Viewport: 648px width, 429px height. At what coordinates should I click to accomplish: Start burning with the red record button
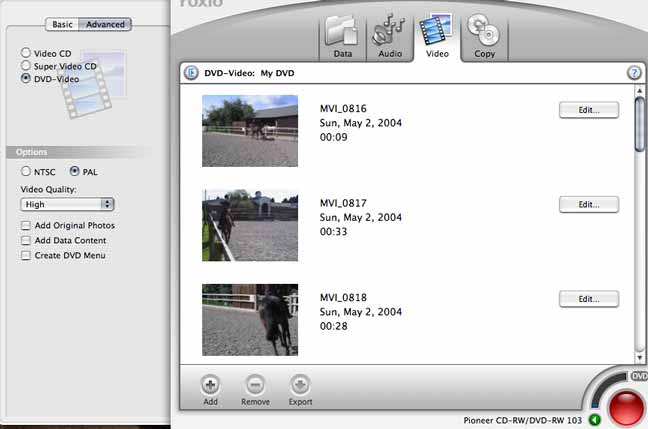pyautogui.click(x=627, y=407)
